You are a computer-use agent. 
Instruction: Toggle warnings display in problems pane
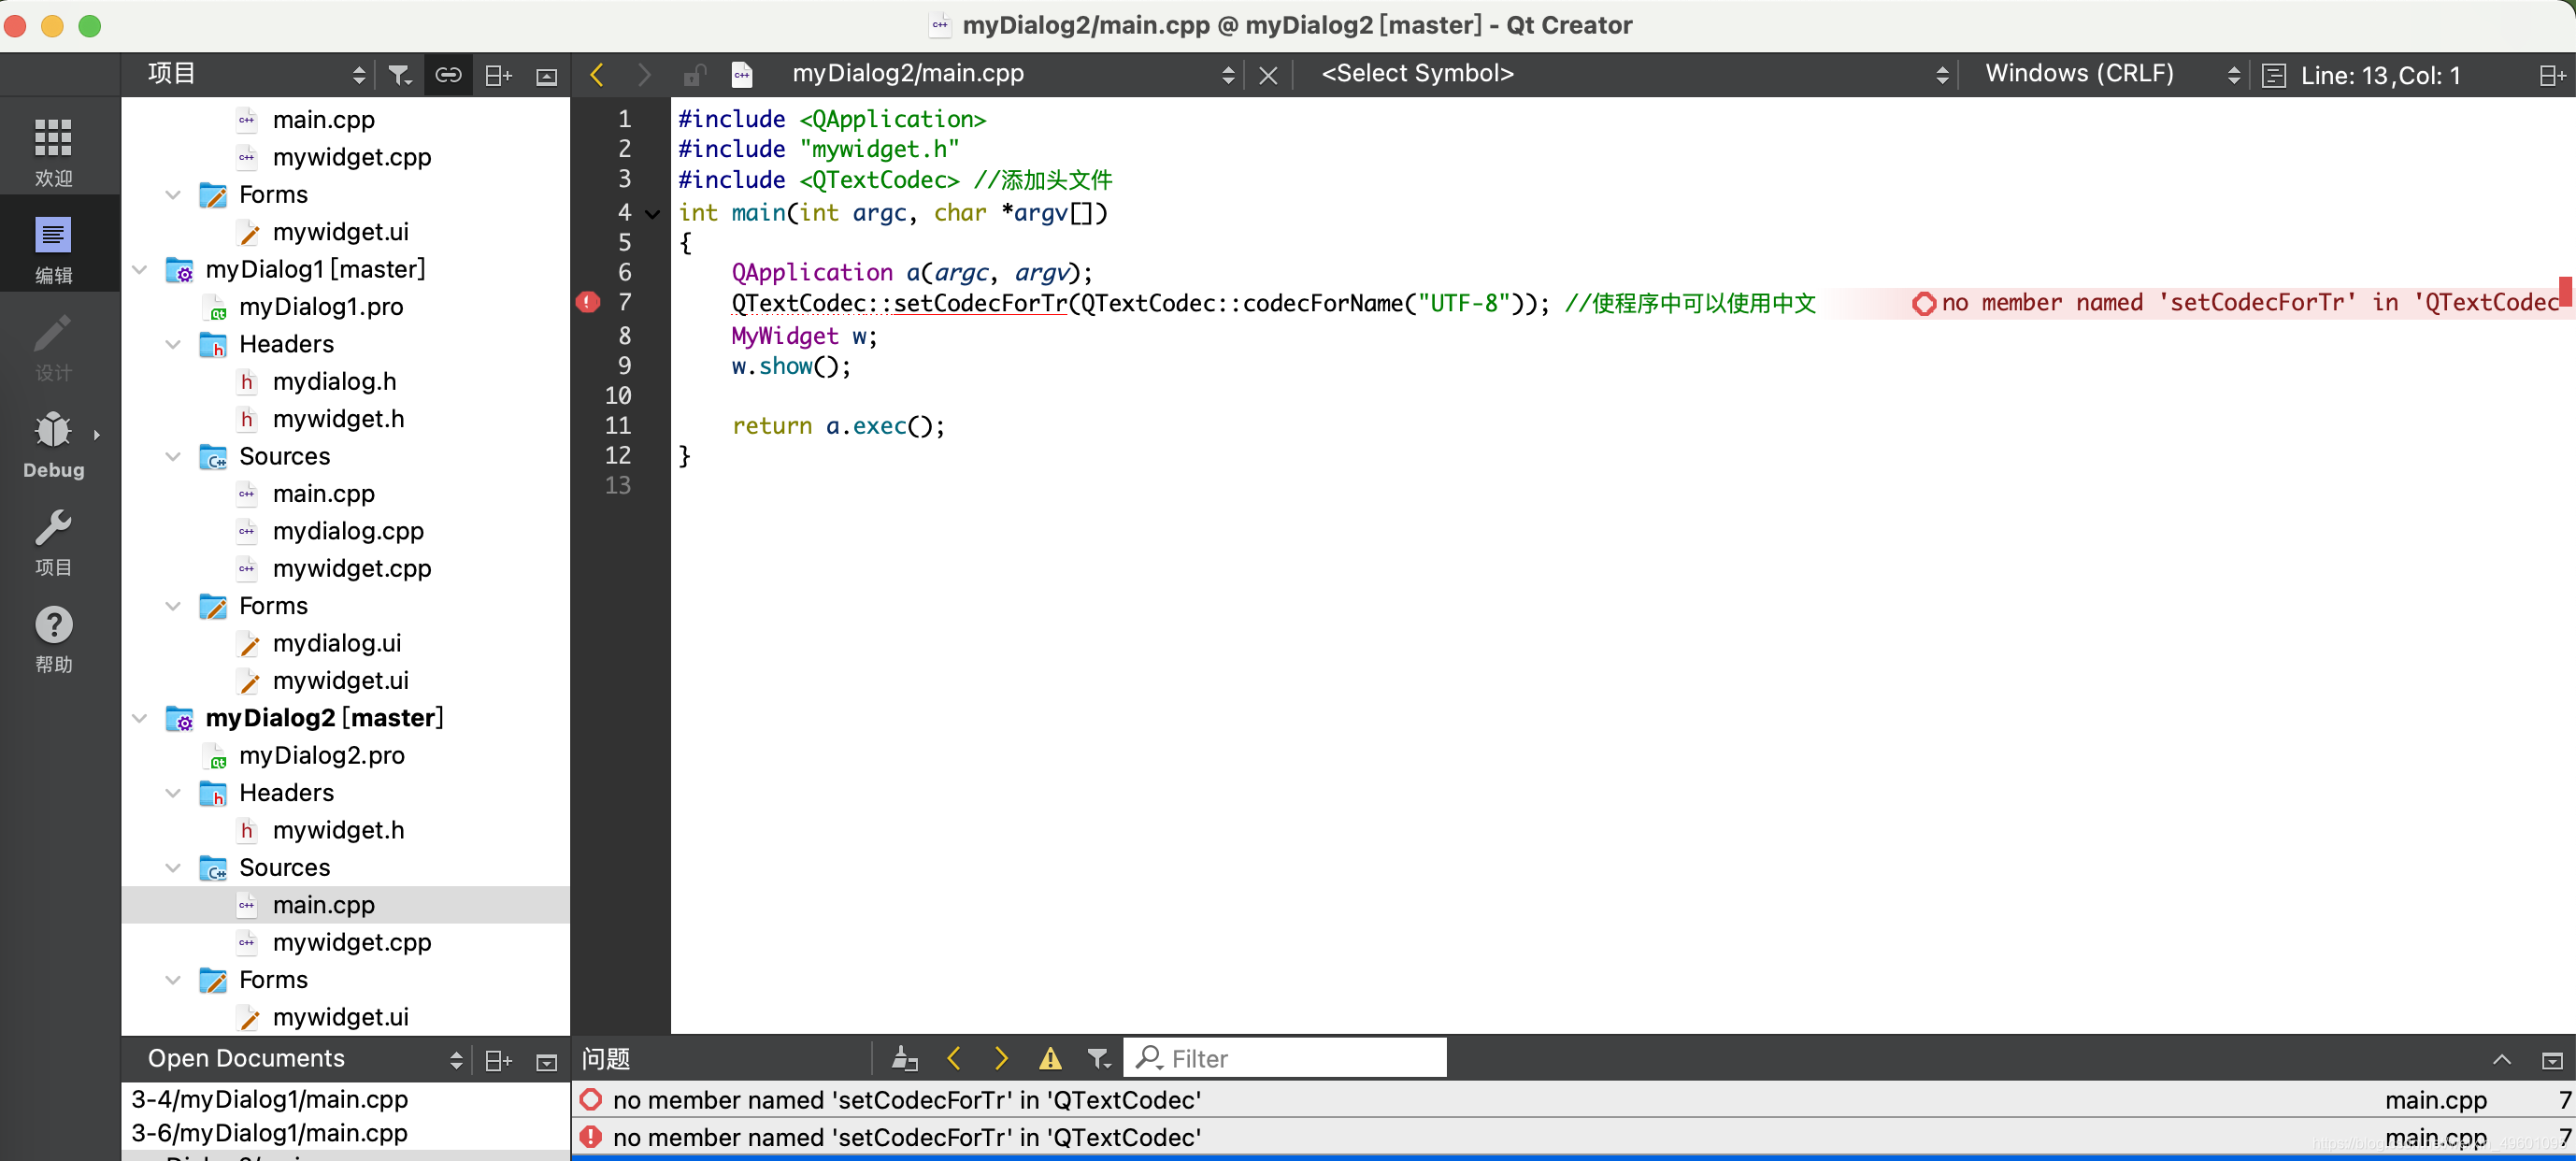point(1049,1057)
